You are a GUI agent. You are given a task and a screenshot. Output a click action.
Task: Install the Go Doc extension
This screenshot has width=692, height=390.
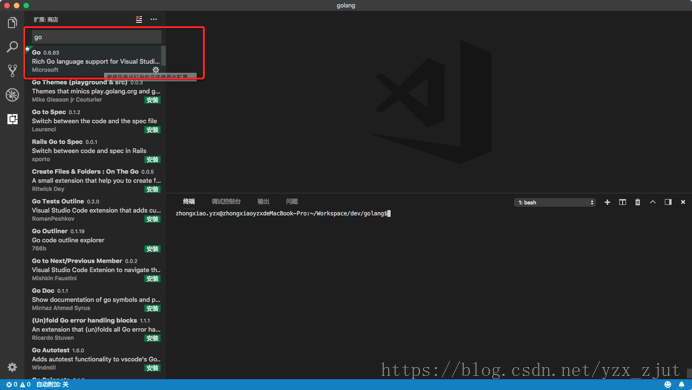click(152, 308)
